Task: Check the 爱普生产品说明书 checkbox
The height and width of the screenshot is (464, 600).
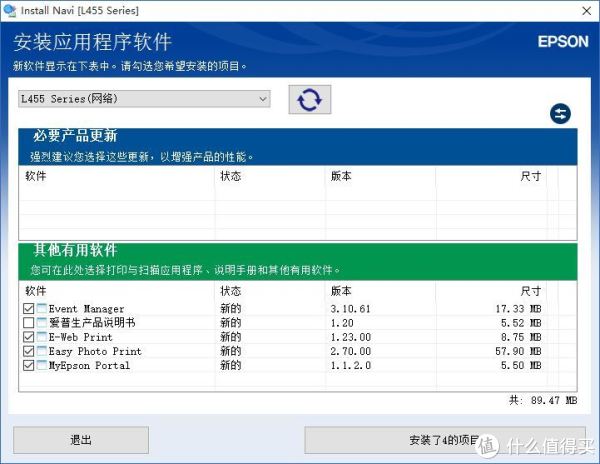Action: tap(29, 322)
